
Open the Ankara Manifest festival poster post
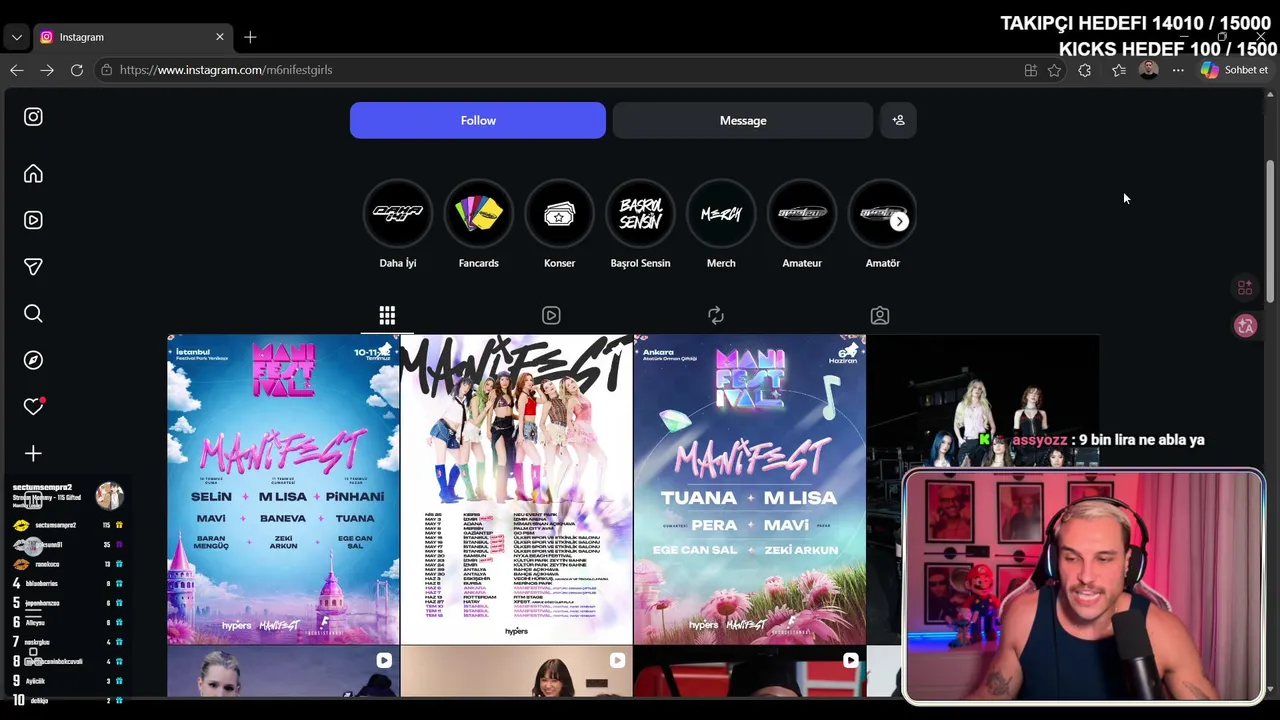coord(750,490)
